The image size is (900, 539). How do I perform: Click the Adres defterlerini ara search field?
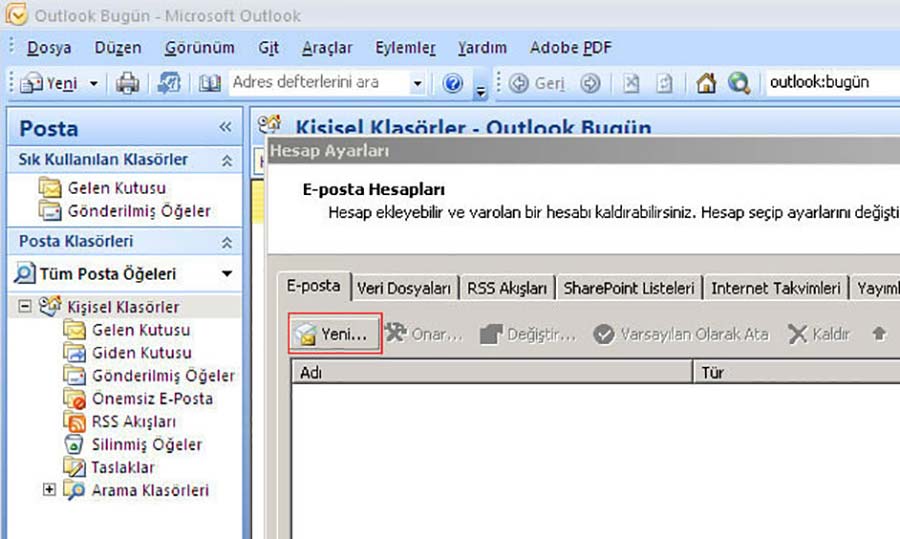319,83
